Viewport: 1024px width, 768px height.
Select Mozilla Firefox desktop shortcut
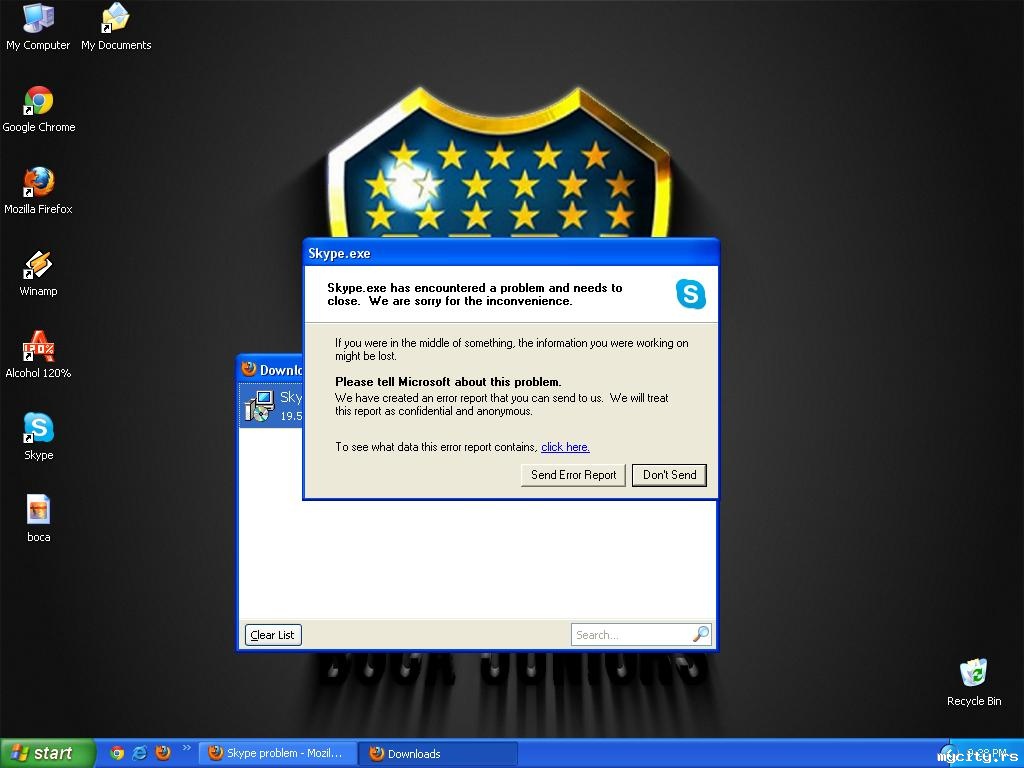click(39, 191)
